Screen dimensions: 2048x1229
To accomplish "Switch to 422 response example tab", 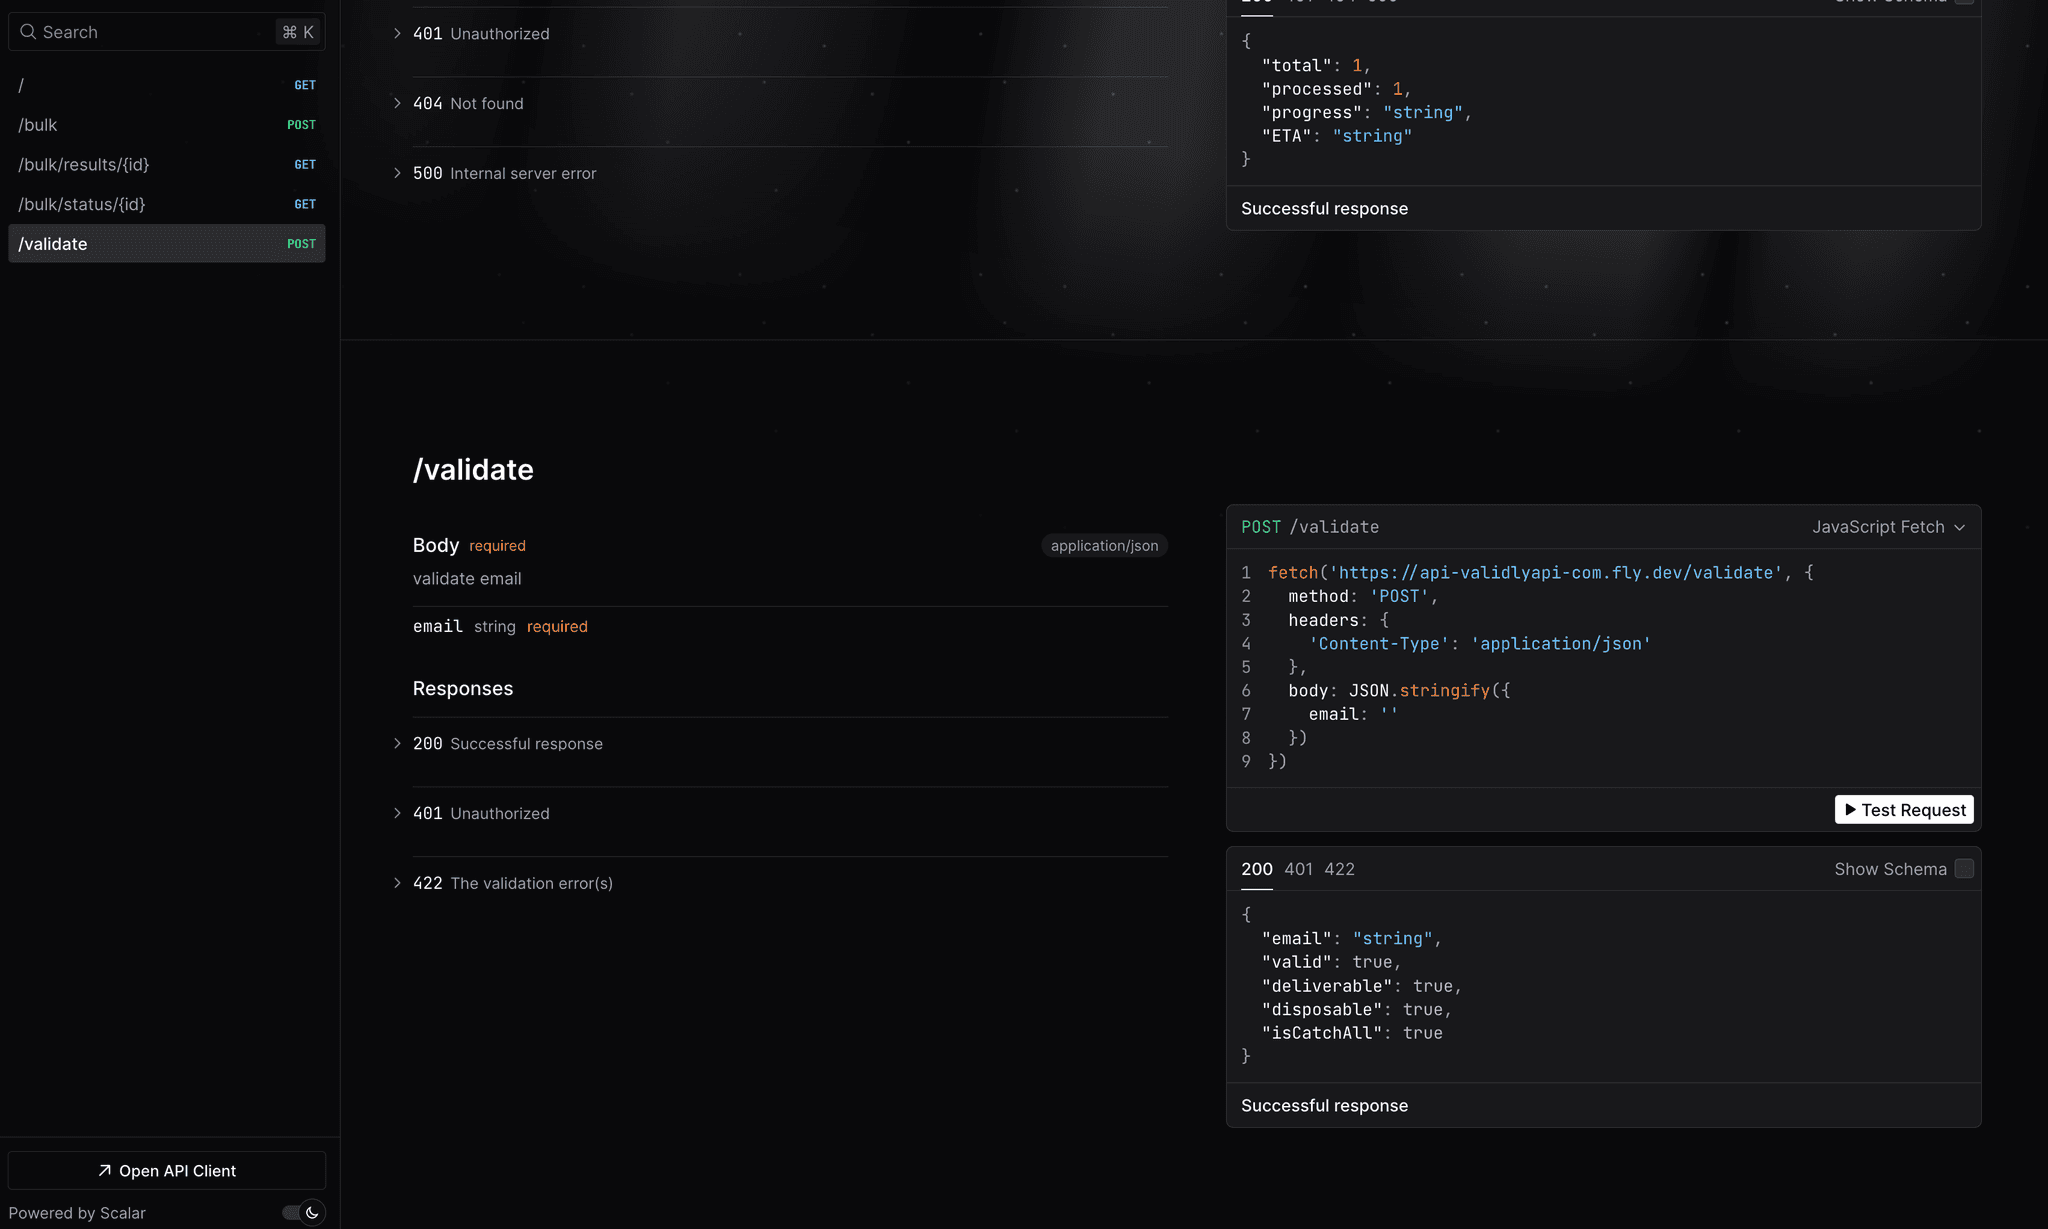I will tap(1339, 869).
